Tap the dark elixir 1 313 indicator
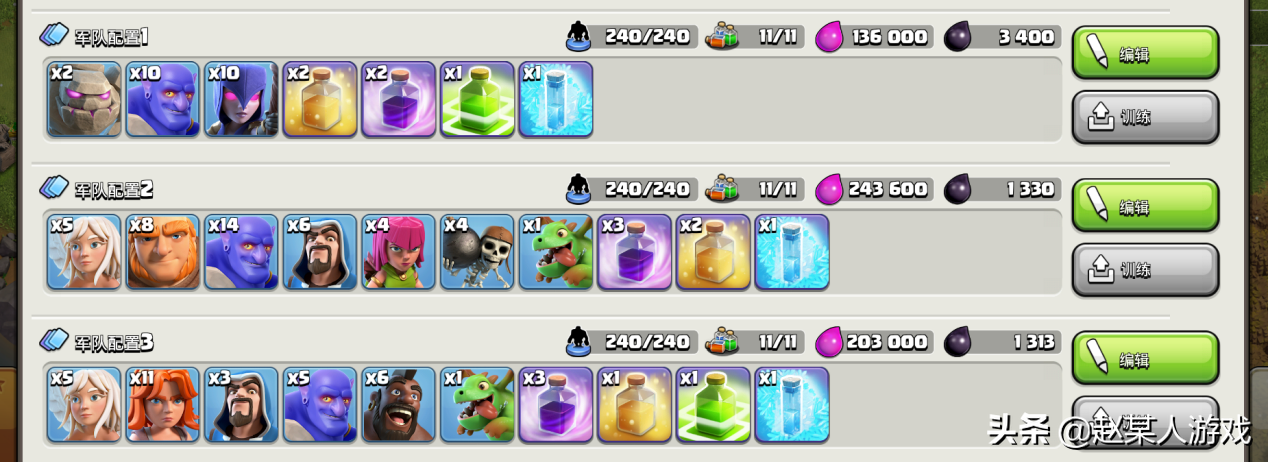 pyautogui.click(x=1001, y=342)
